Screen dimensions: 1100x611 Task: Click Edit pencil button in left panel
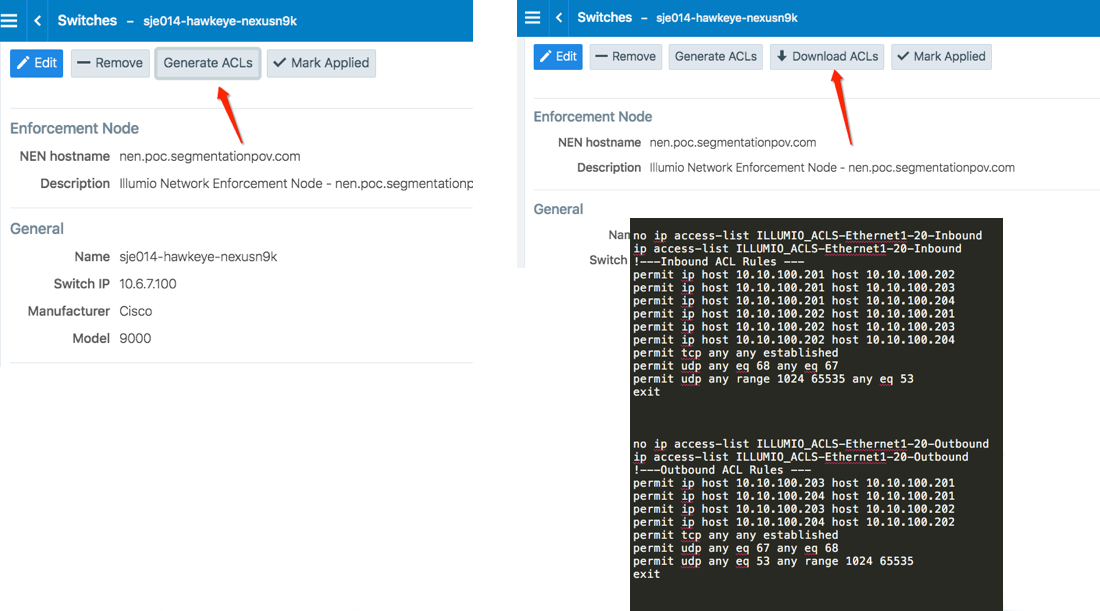[36, 63]
